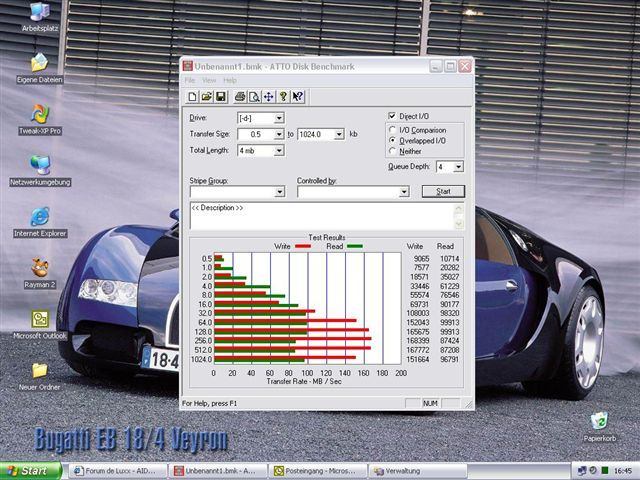Switch to Verwaltung taskbar window
The image size is (640, 480).
tap(418, 471)
